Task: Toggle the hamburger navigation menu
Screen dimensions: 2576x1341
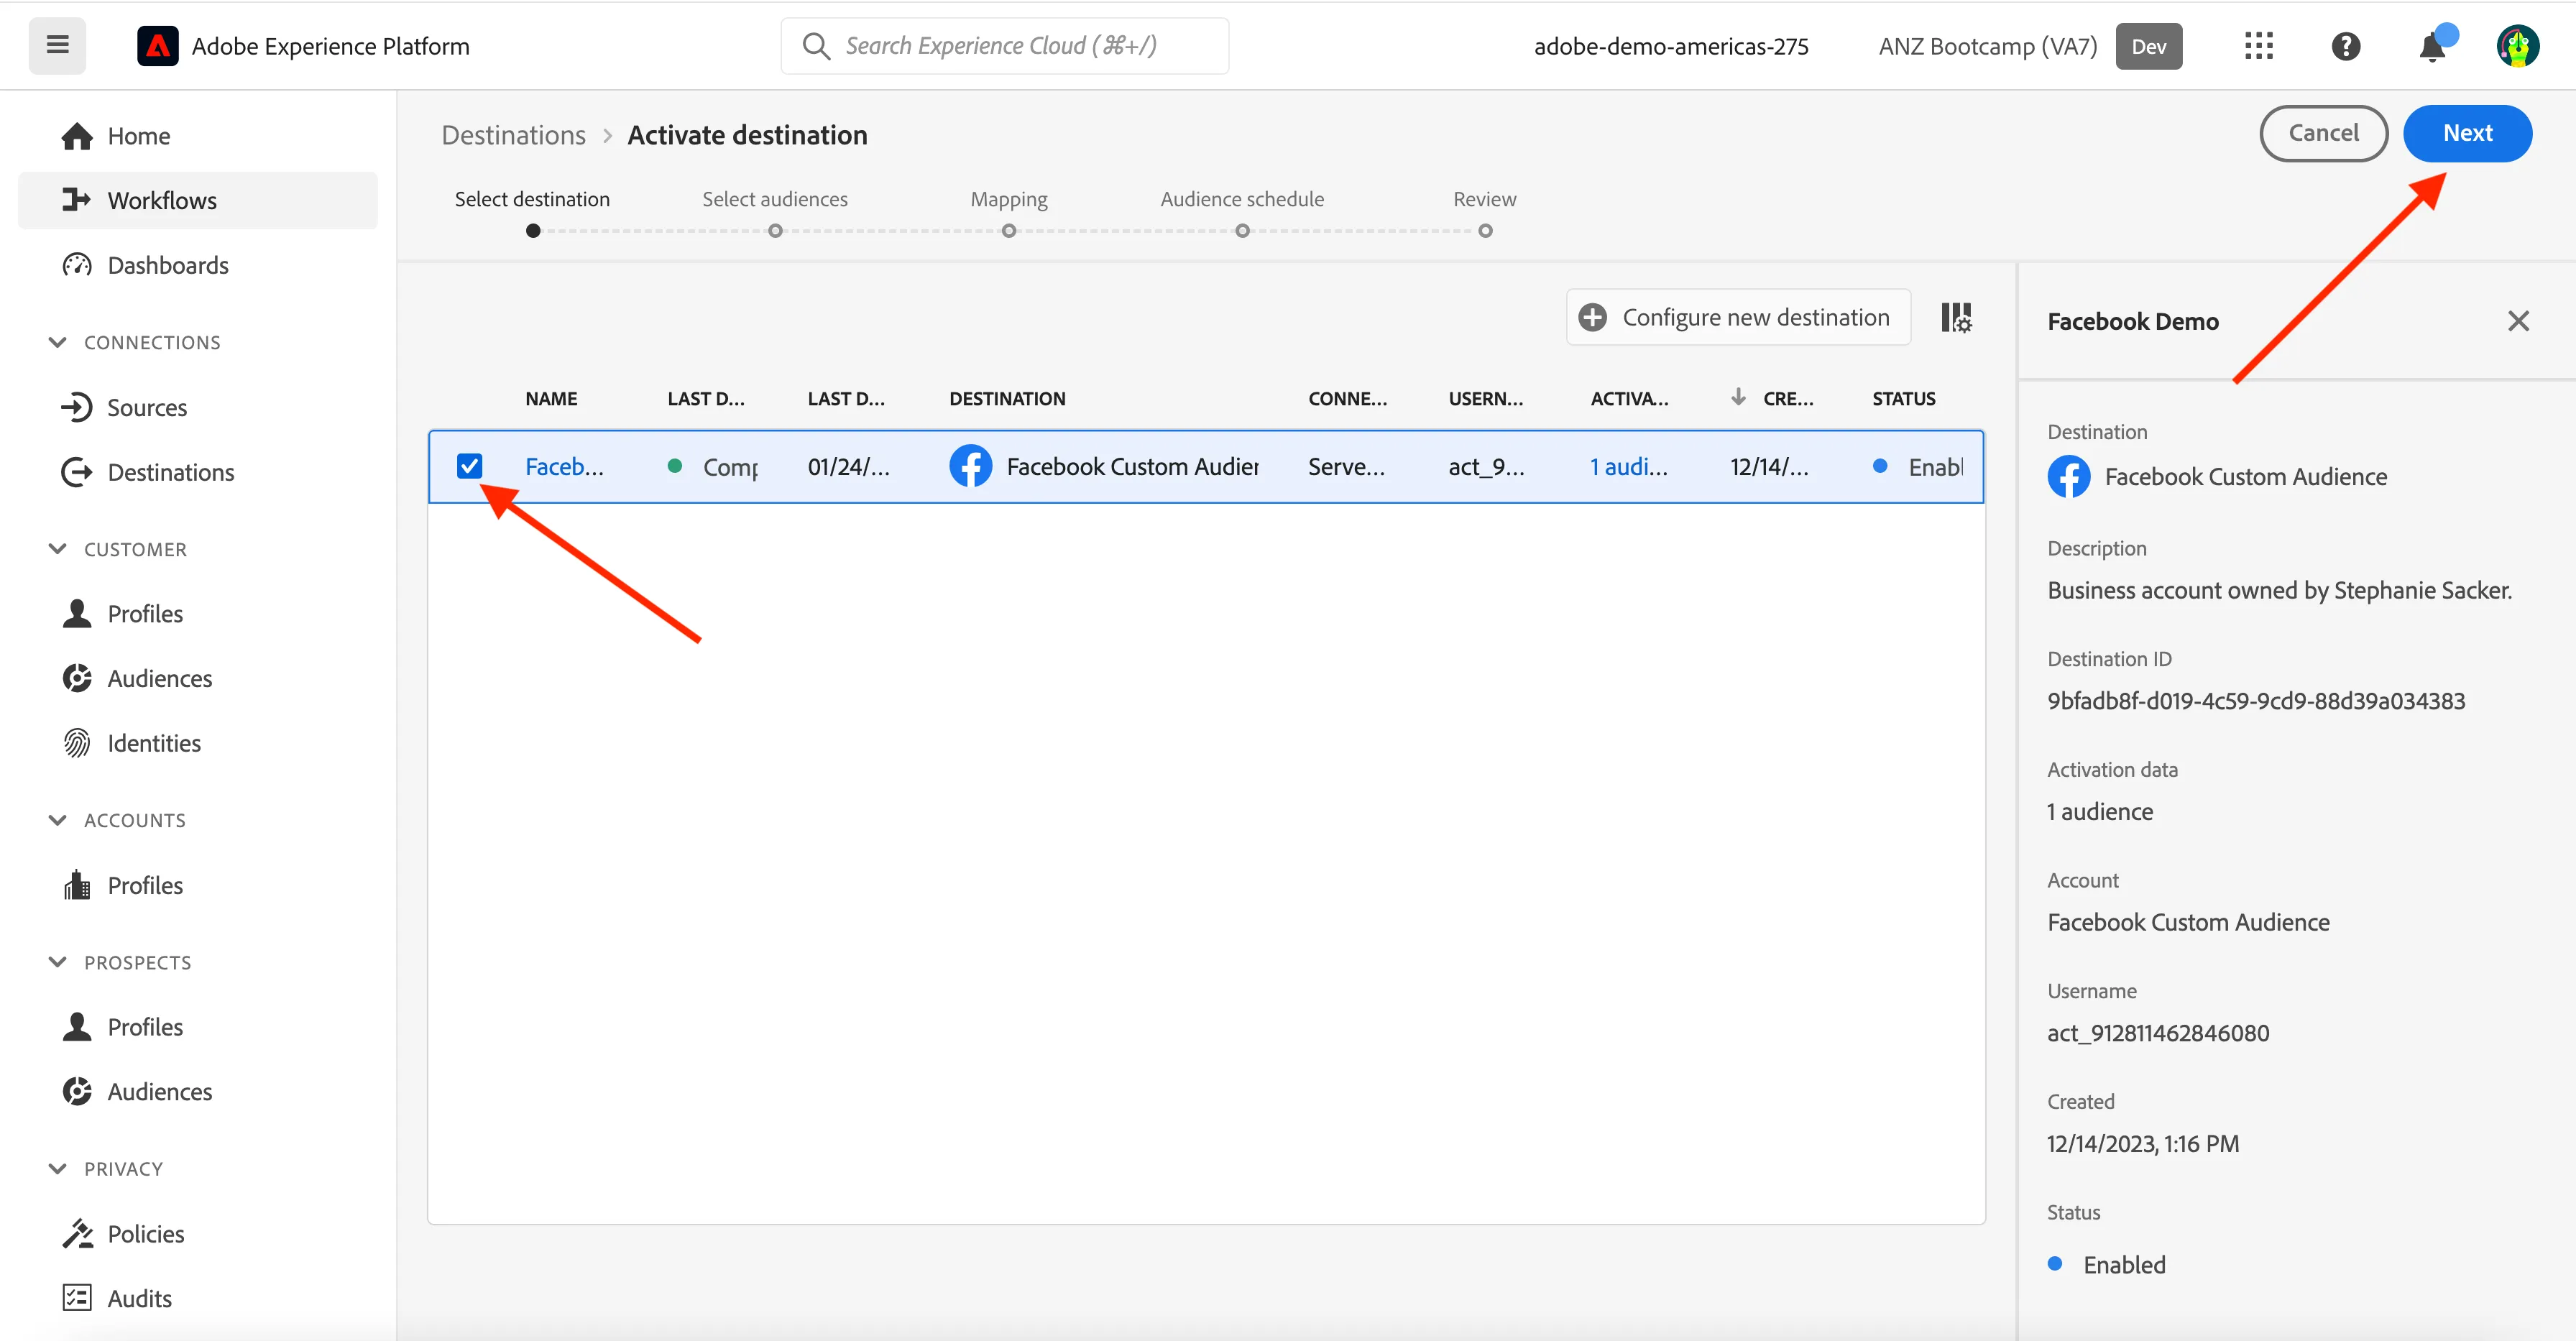Action: (x=57, y=45)
